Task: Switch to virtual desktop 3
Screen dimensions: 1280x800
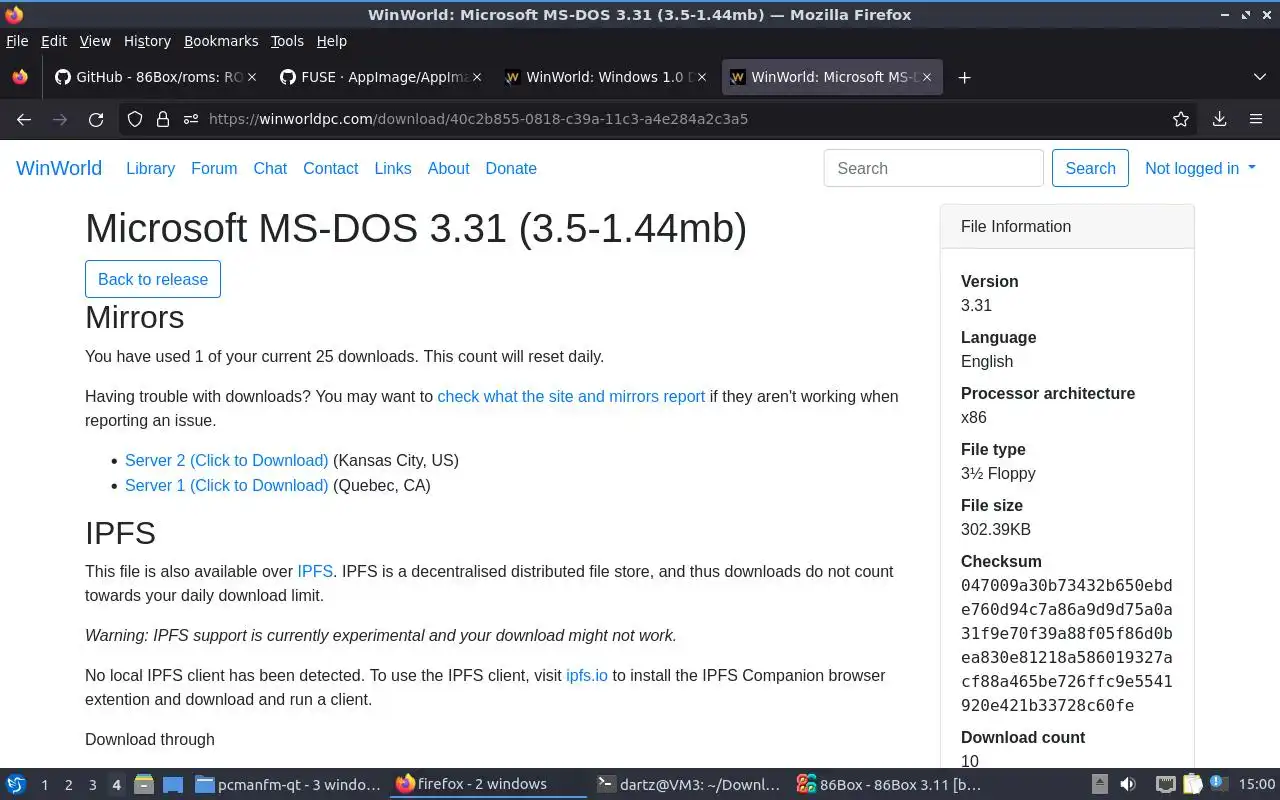Action: pyautogui.click(x=92, y=785)
